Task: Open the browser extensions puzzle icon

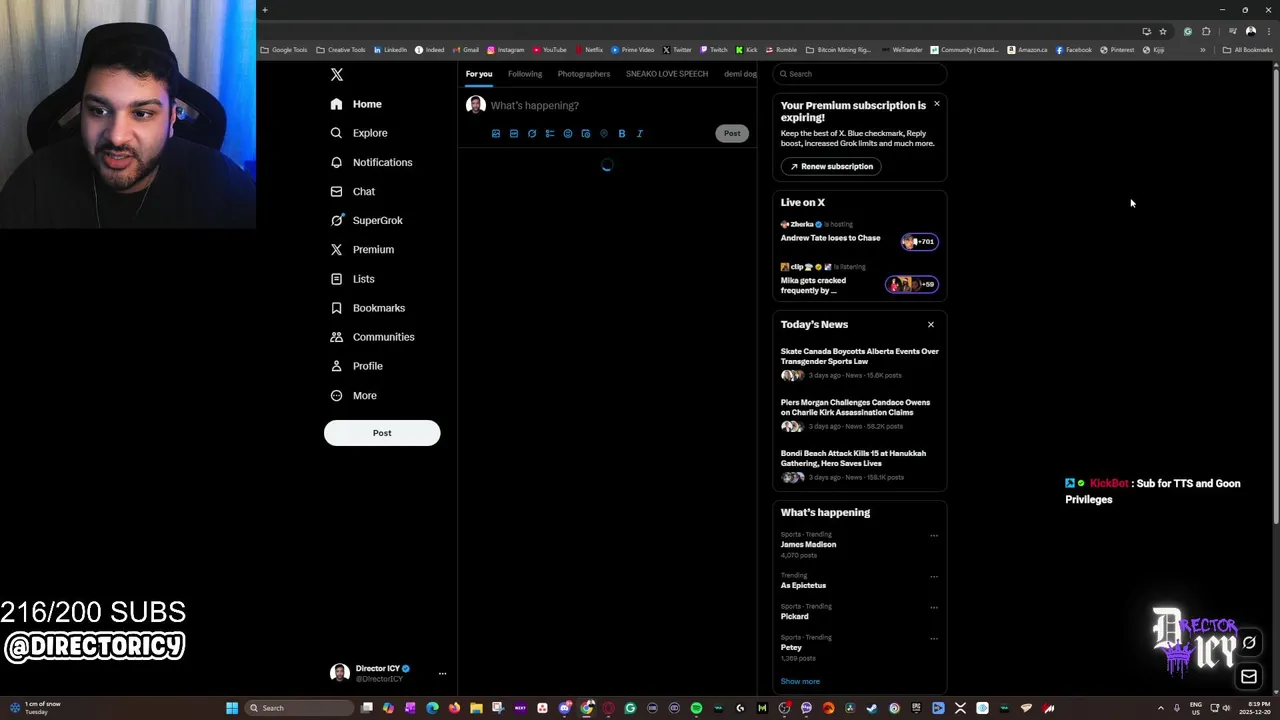Action: (1206, 31)
